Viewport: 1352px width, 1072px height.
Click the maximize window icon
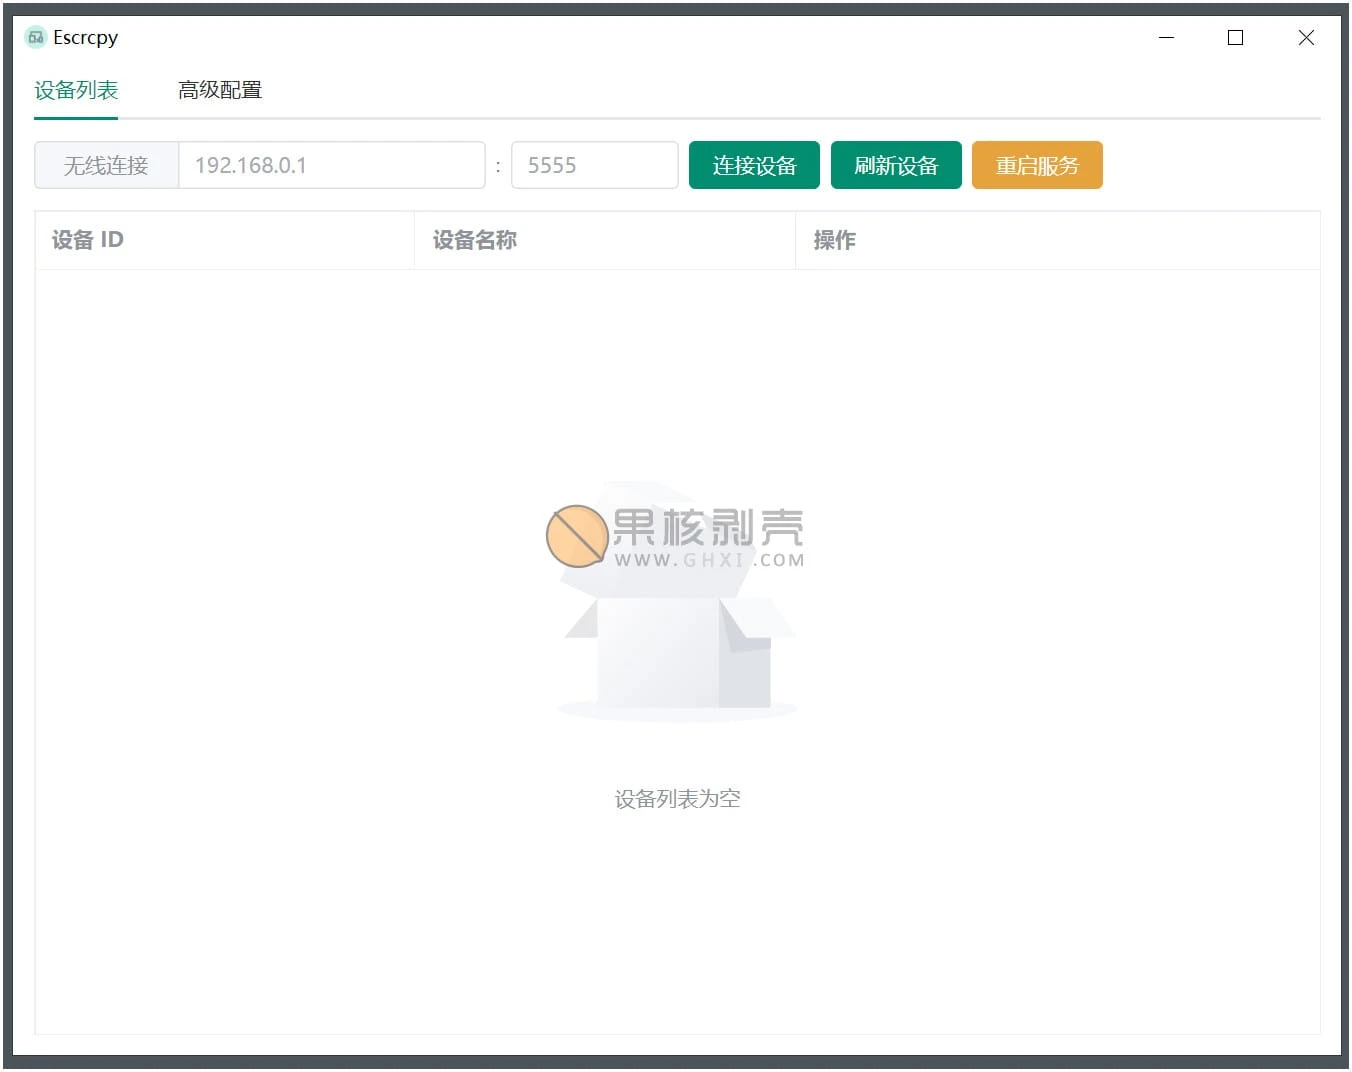click(x=1235, y=37)
